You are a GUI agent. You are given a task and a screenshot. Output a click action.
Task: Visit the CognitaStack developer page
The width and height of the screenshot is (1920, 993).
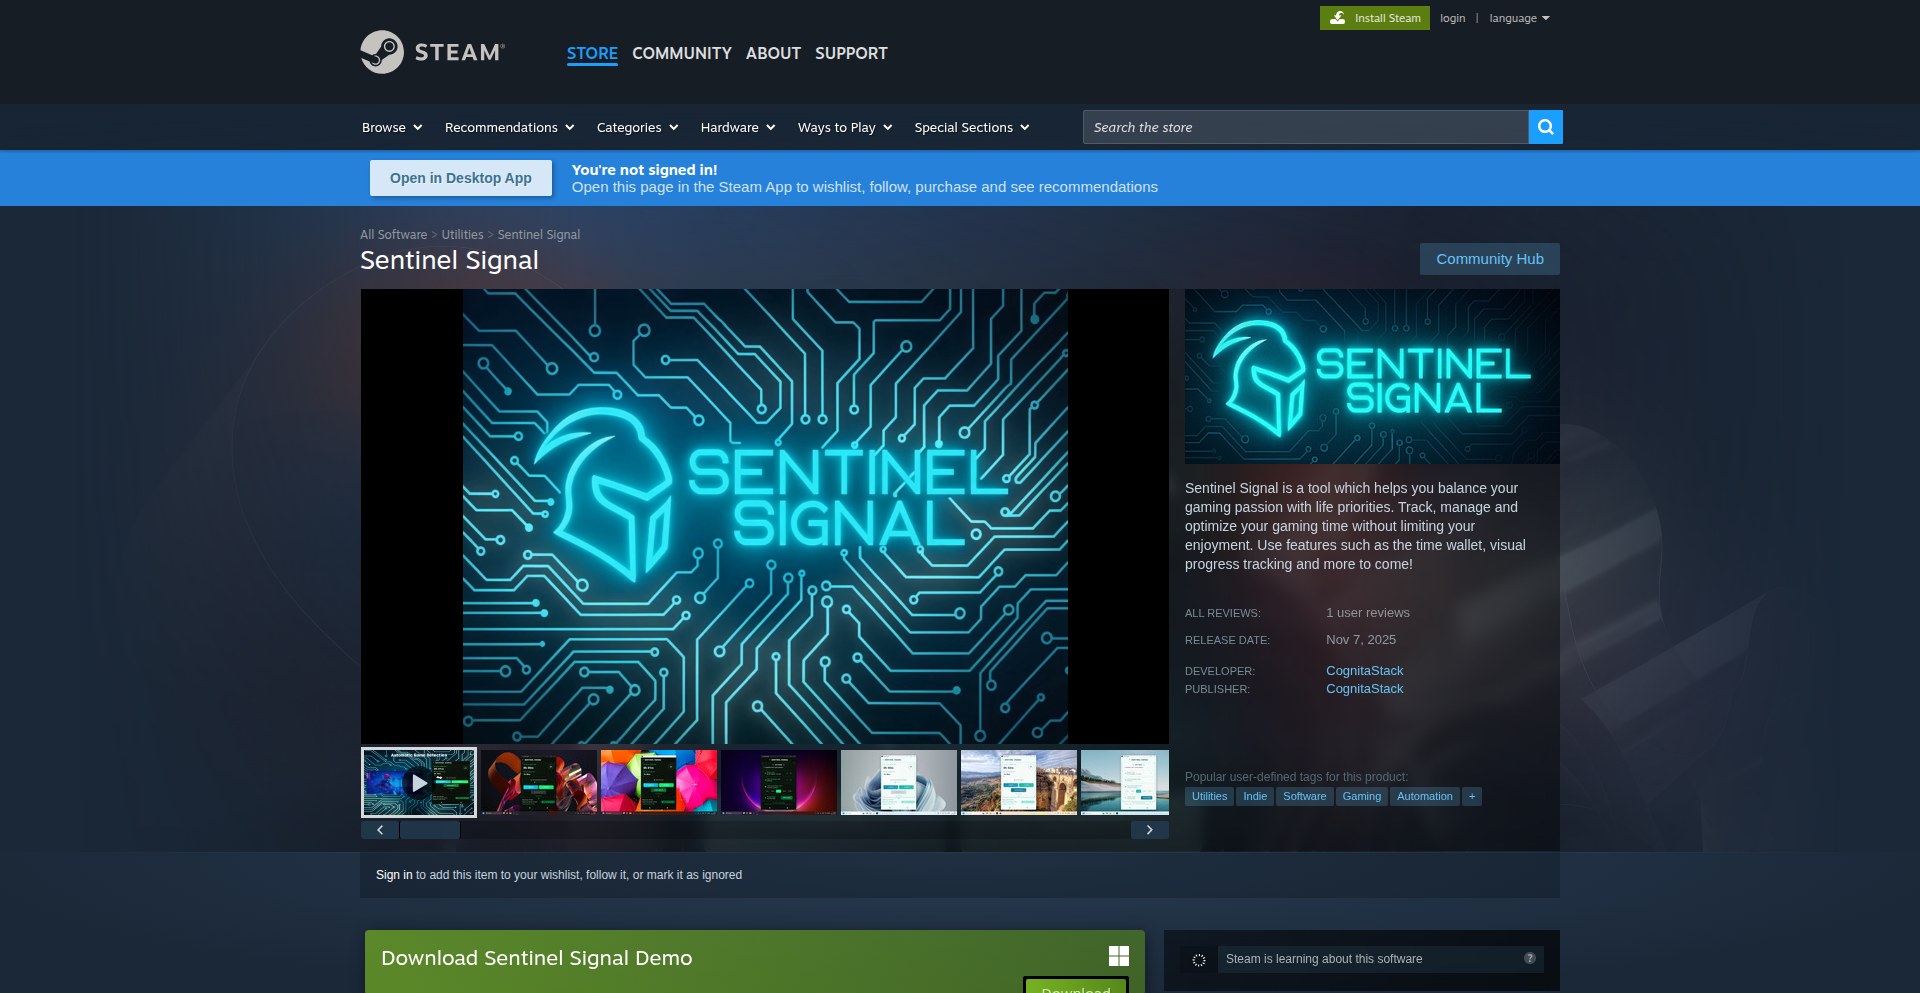pyautogui.click(x=1364, y=670)
